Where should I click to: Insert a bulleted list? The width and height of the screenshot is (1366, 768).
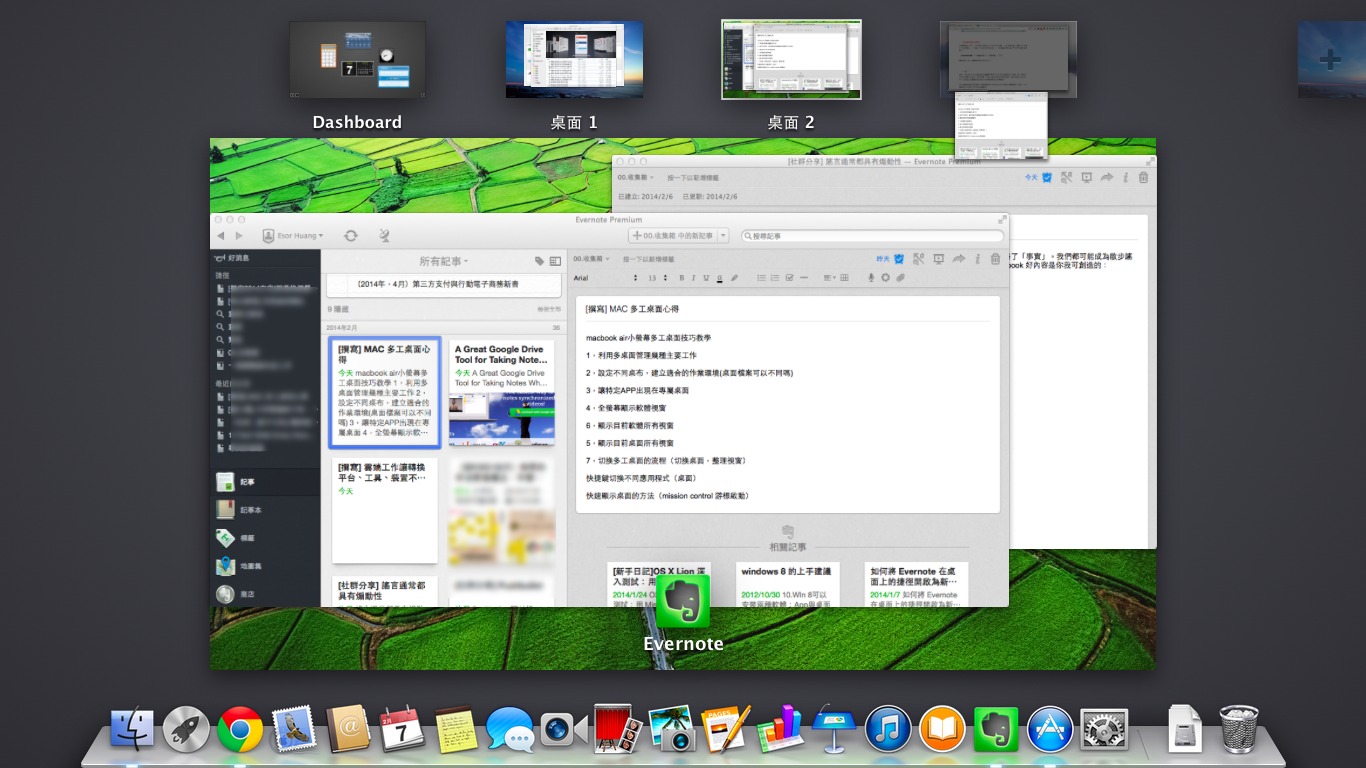click(761, 278)
